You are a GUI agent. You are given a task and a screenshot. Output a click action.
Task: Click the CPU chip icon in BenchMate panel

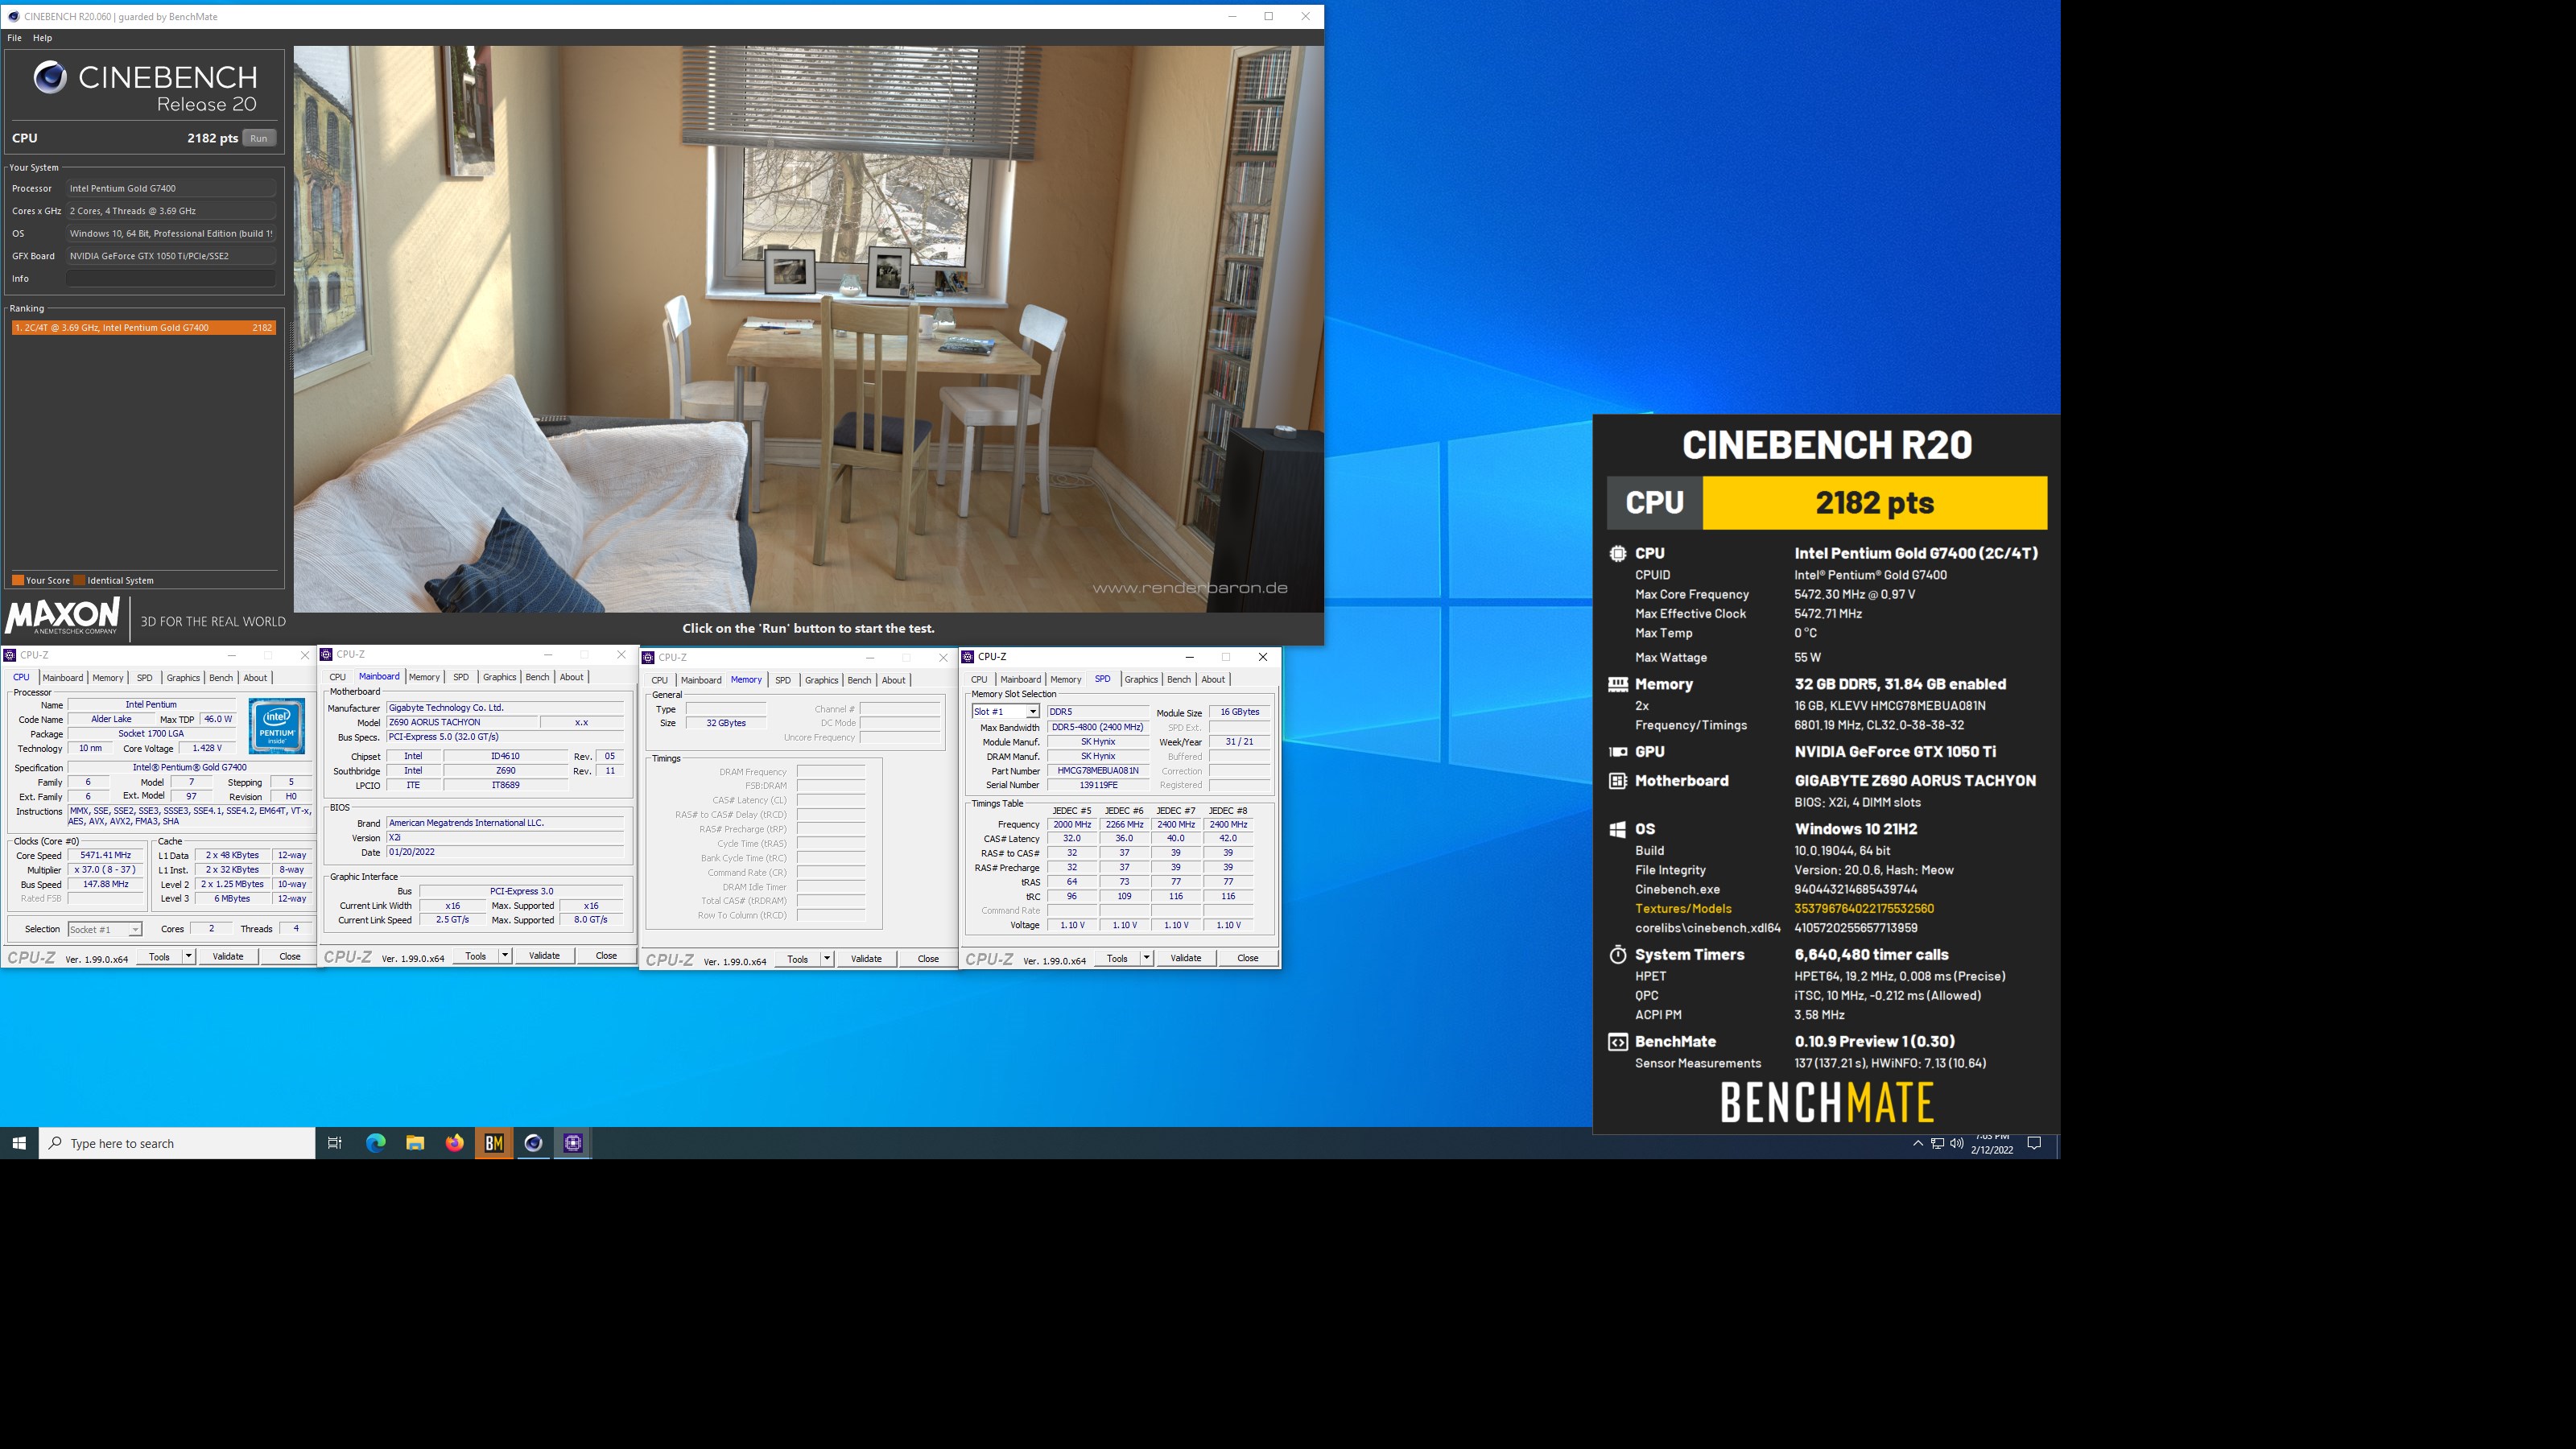[x=1617, y=553]
